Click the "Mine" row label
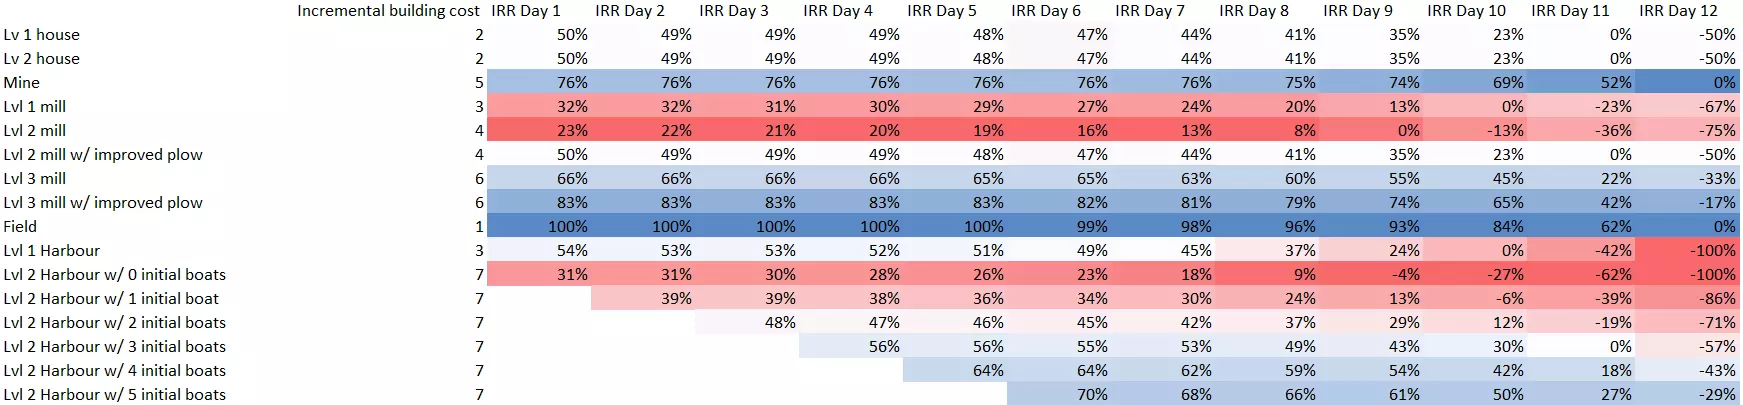Viewport: 1743px width, 405px height. pos(22,83)
